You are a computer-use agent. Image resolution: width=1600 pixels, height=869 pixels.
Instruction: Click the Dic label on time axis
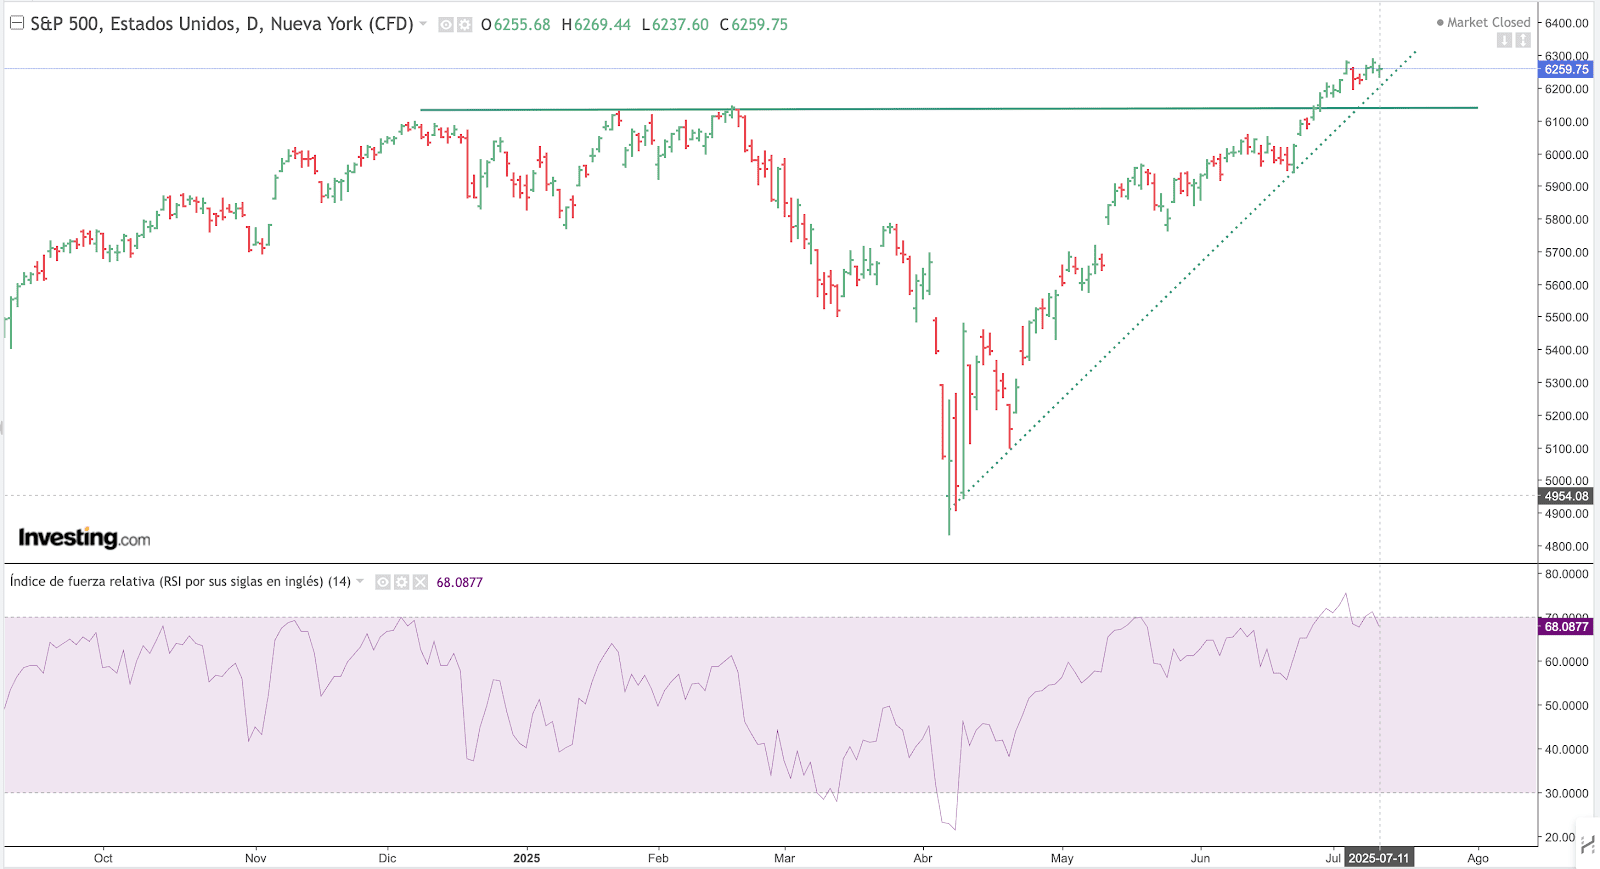387,858
